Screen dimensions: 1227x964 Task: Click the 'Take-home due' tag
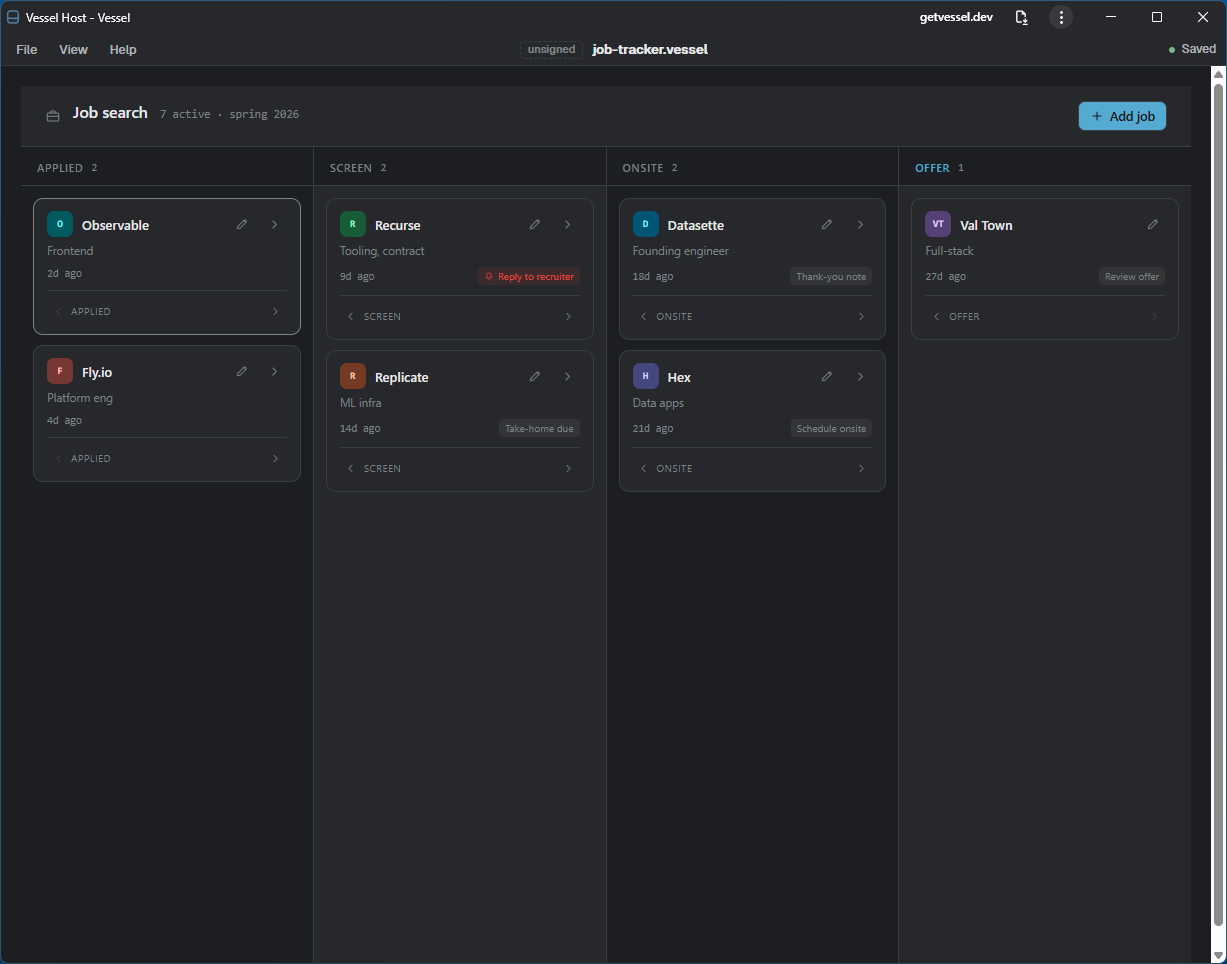[x=539, y=428]
